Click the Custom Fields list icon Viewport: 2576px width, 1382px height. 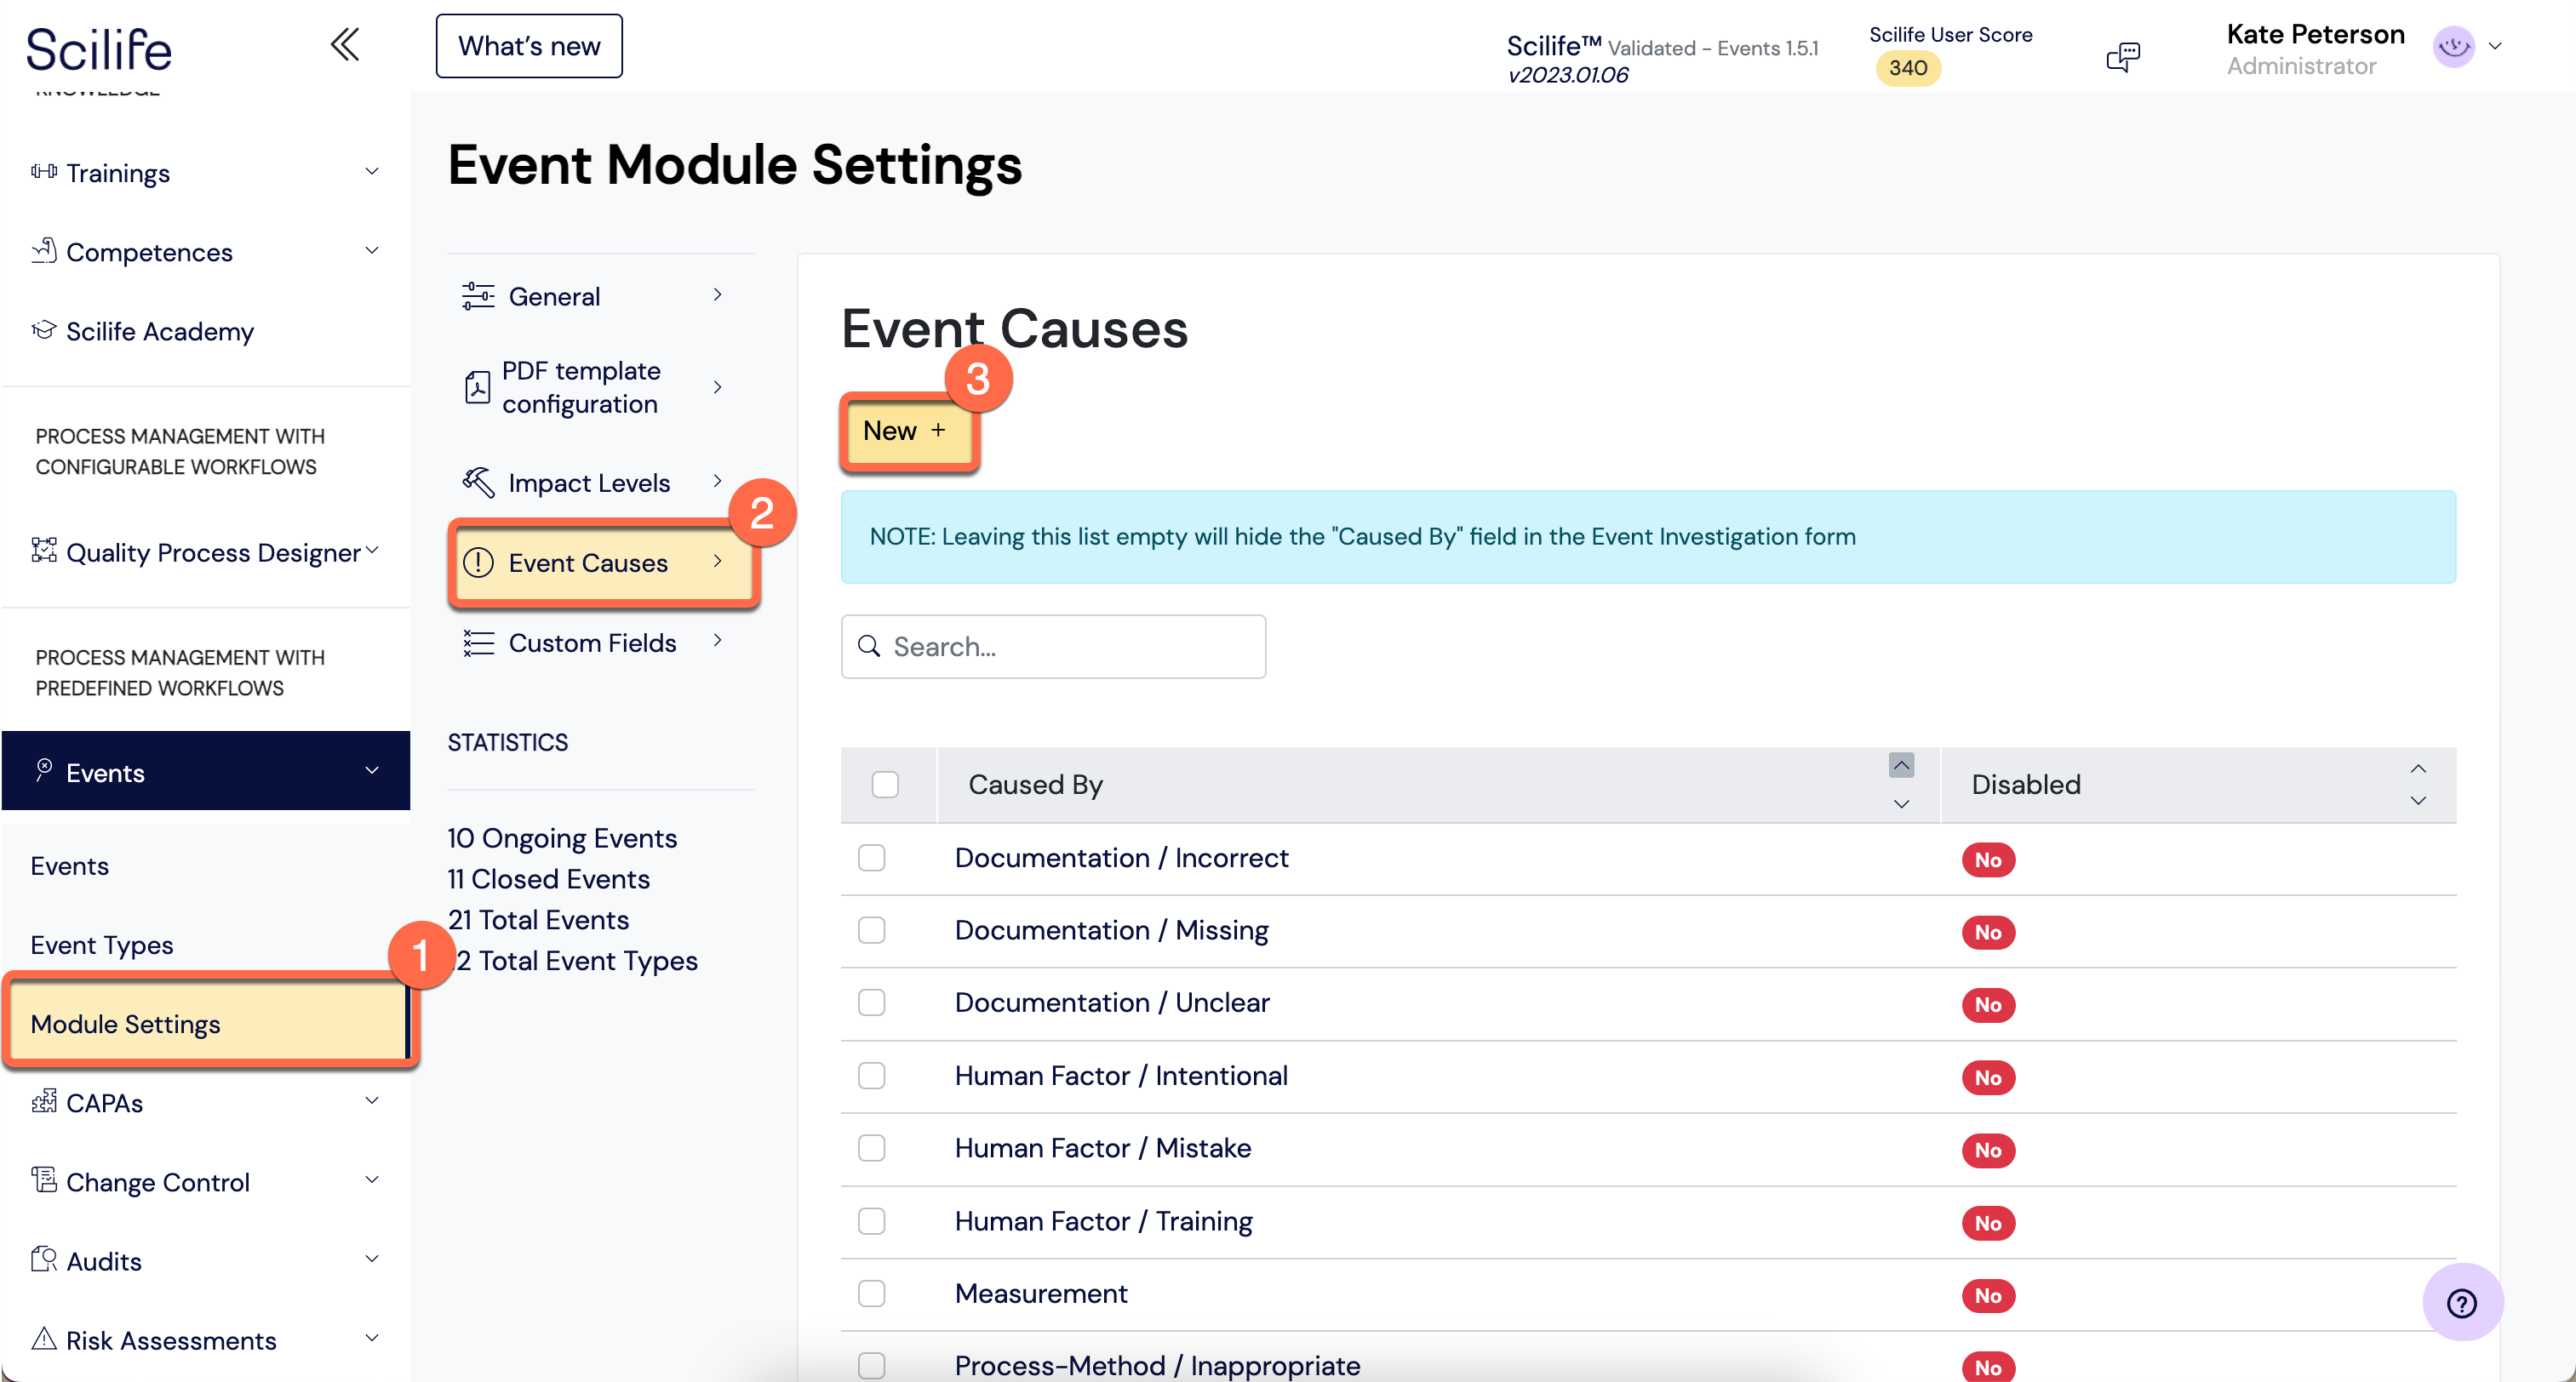coord(478,642)
